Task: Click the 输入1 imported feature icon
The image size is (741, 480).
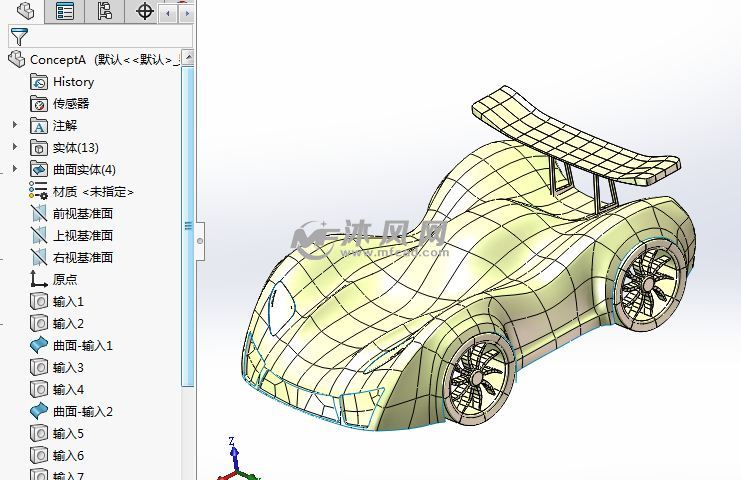Action: [x=39, y=301]
